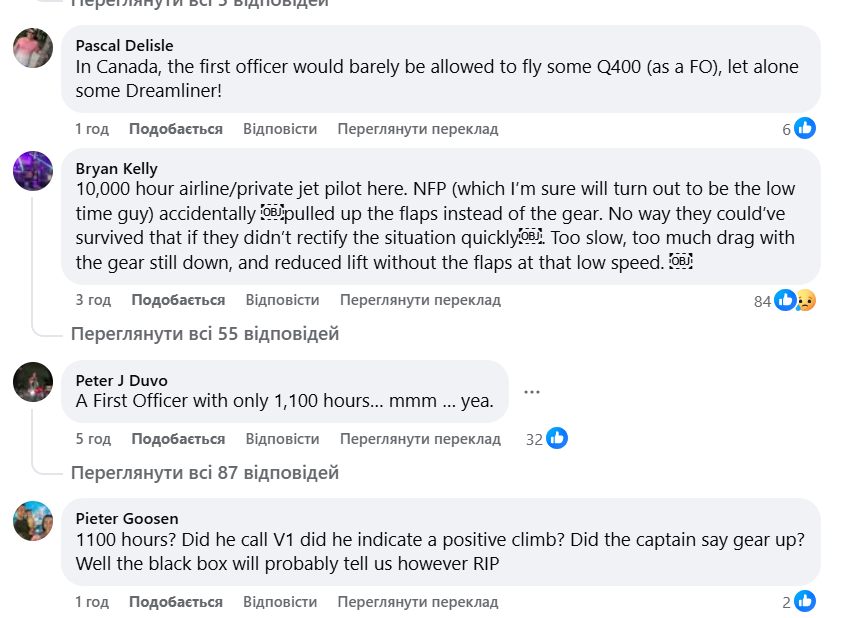Viewport: 852px width, 618px height.
Task: Click like reaction icon on Peter J Duvo's comment
Action: (557, 439)
